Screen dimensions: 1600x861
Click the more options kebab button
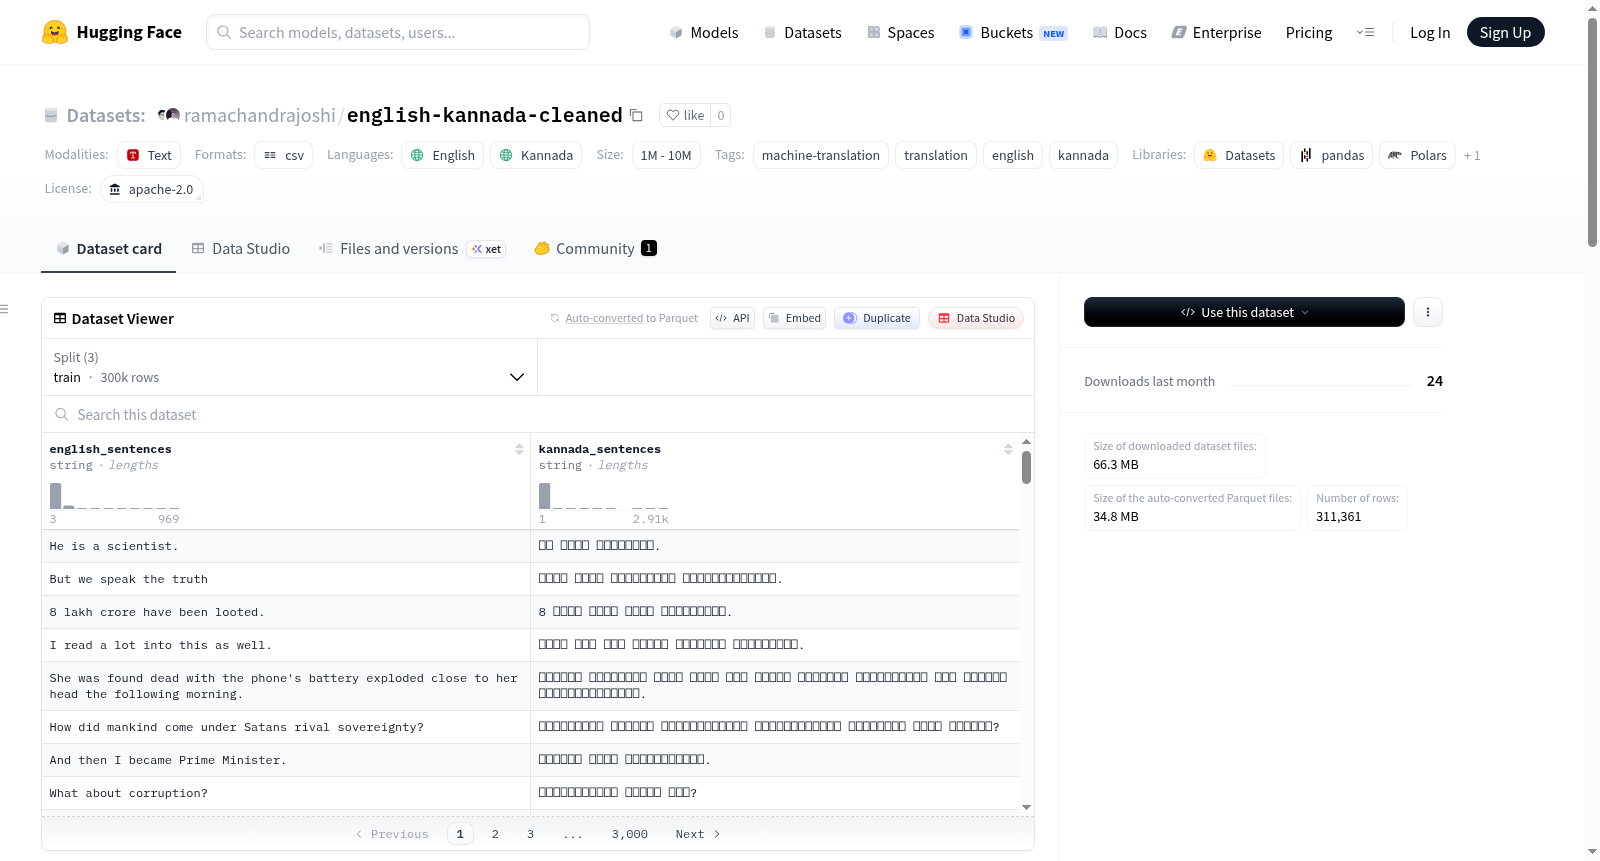coord(1428,312)
